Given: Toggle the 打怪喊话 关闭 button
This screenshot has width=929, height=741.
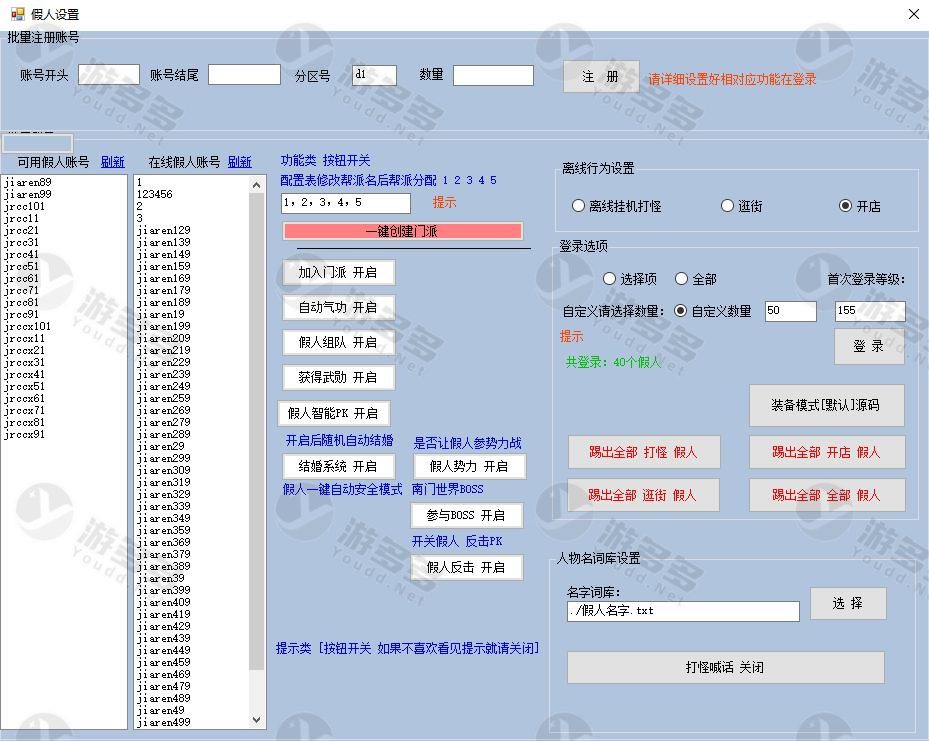Looking at the screenshot, I should point(726,668).
